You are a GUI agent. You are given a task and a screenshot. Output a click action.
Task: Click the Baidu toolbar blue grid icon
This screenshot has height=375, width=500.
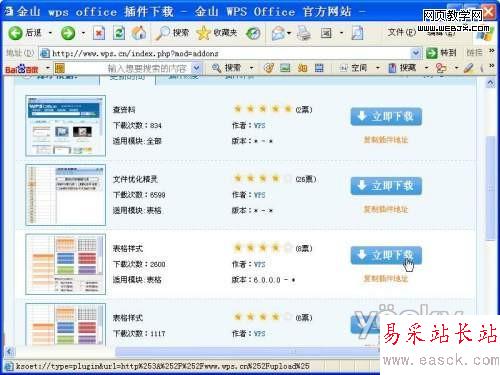319,68
